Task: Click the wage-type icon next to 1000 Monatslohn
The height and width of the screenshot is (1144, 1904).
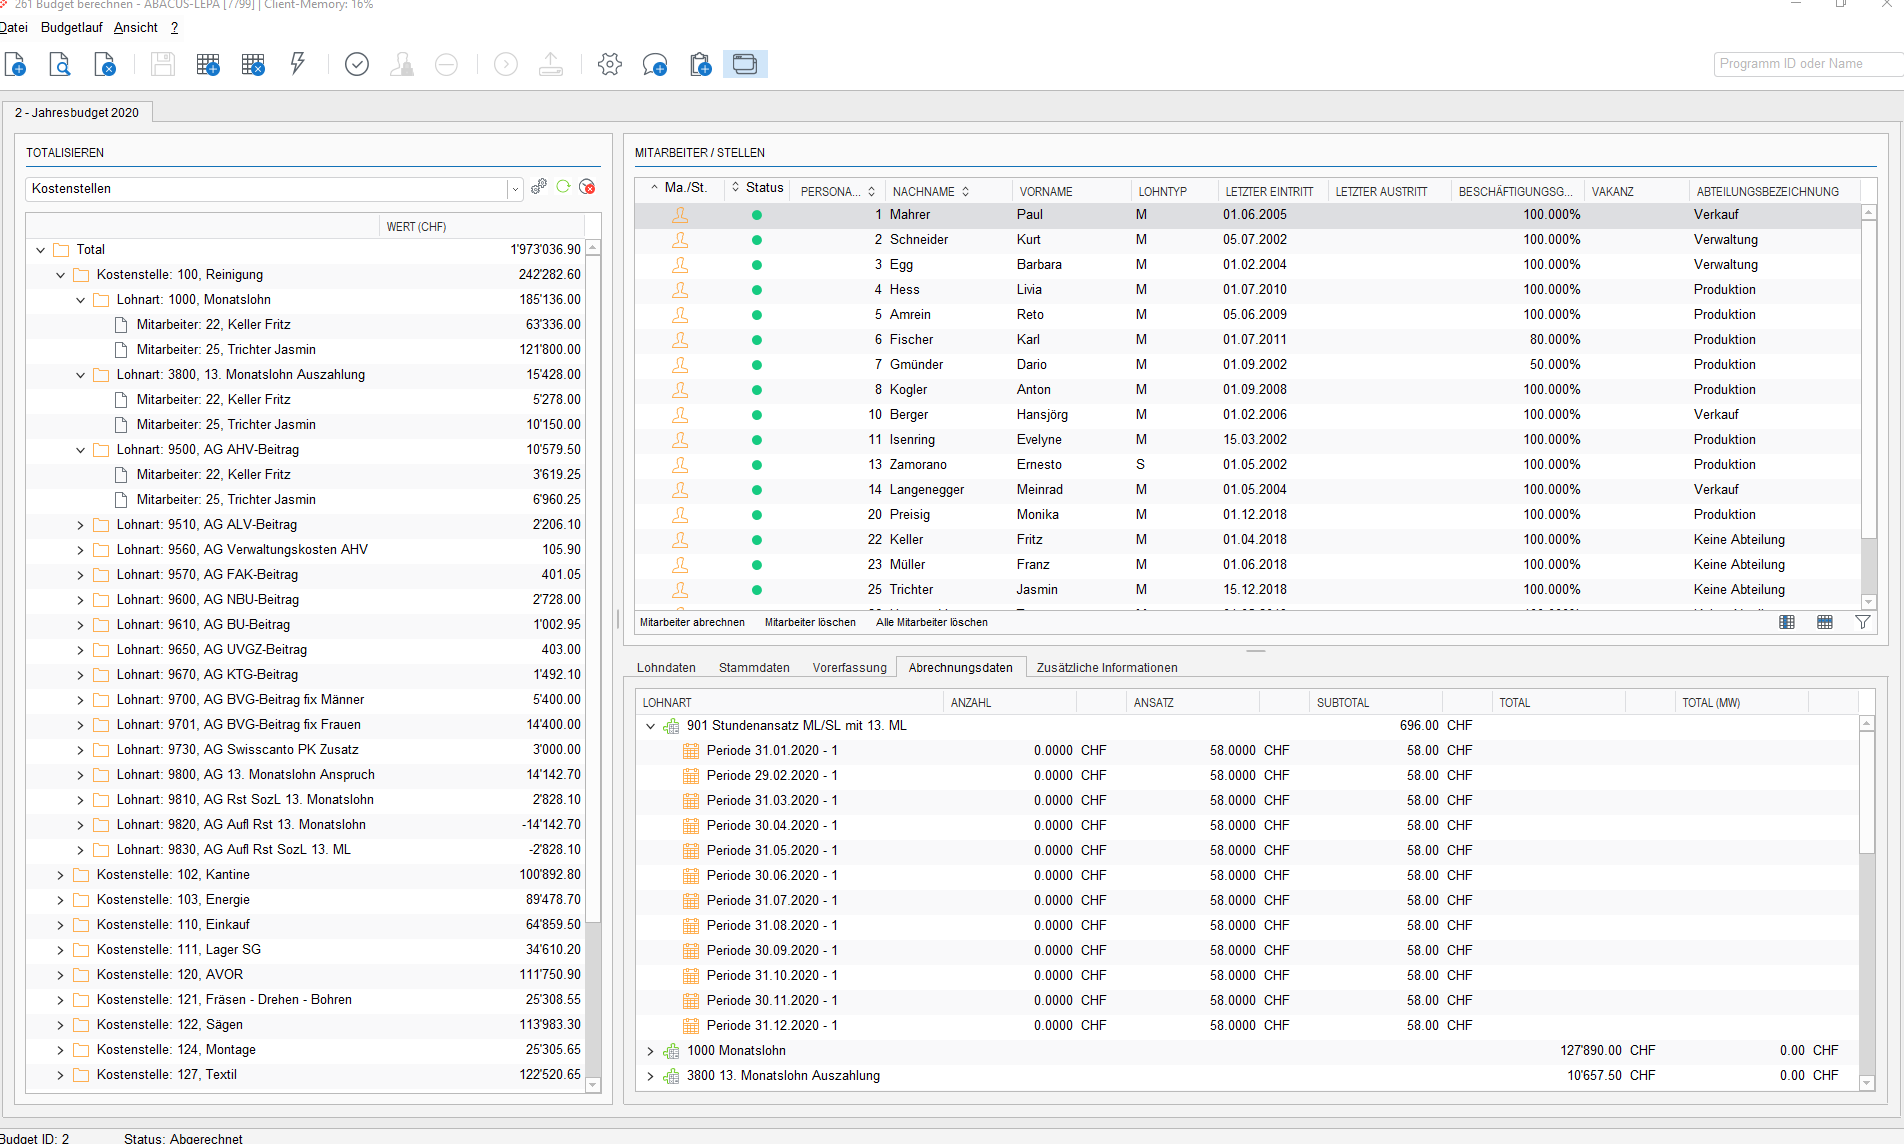Action: [x=672, y=1051]
